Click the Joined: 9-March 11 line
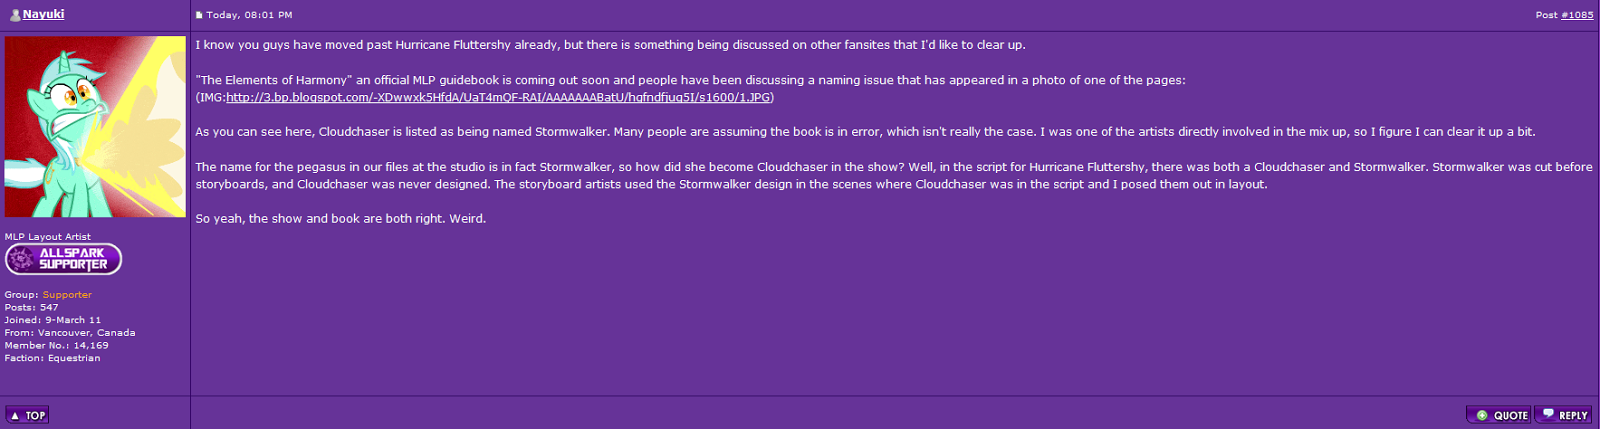 (52, 320)
